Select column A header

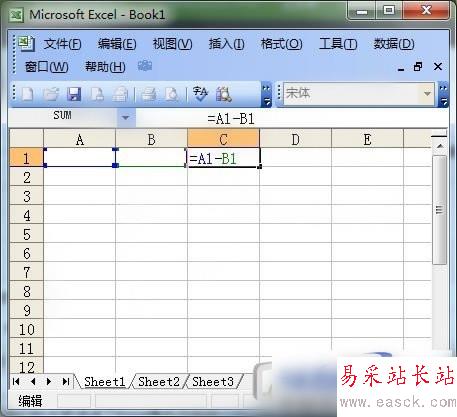(x=79, y=139)
